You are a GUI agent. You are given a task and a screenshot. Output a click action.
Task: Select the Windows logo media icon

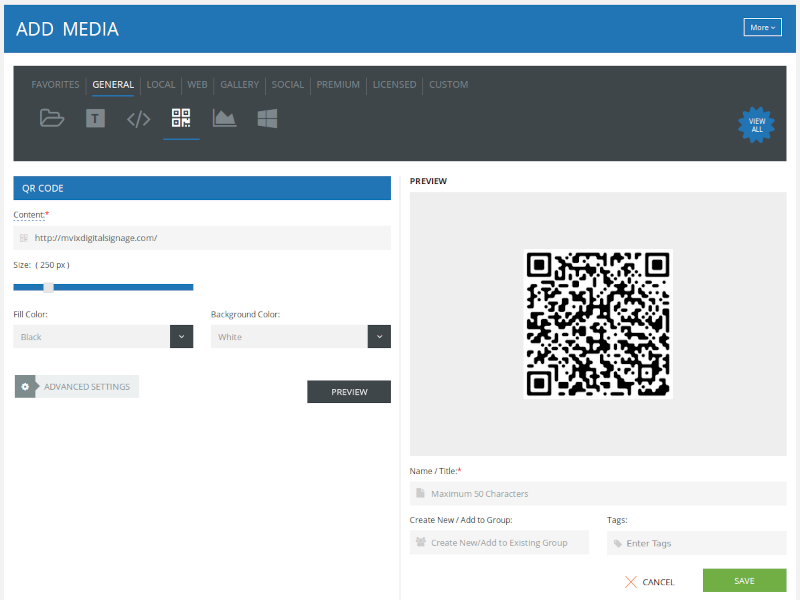[267, 118]
